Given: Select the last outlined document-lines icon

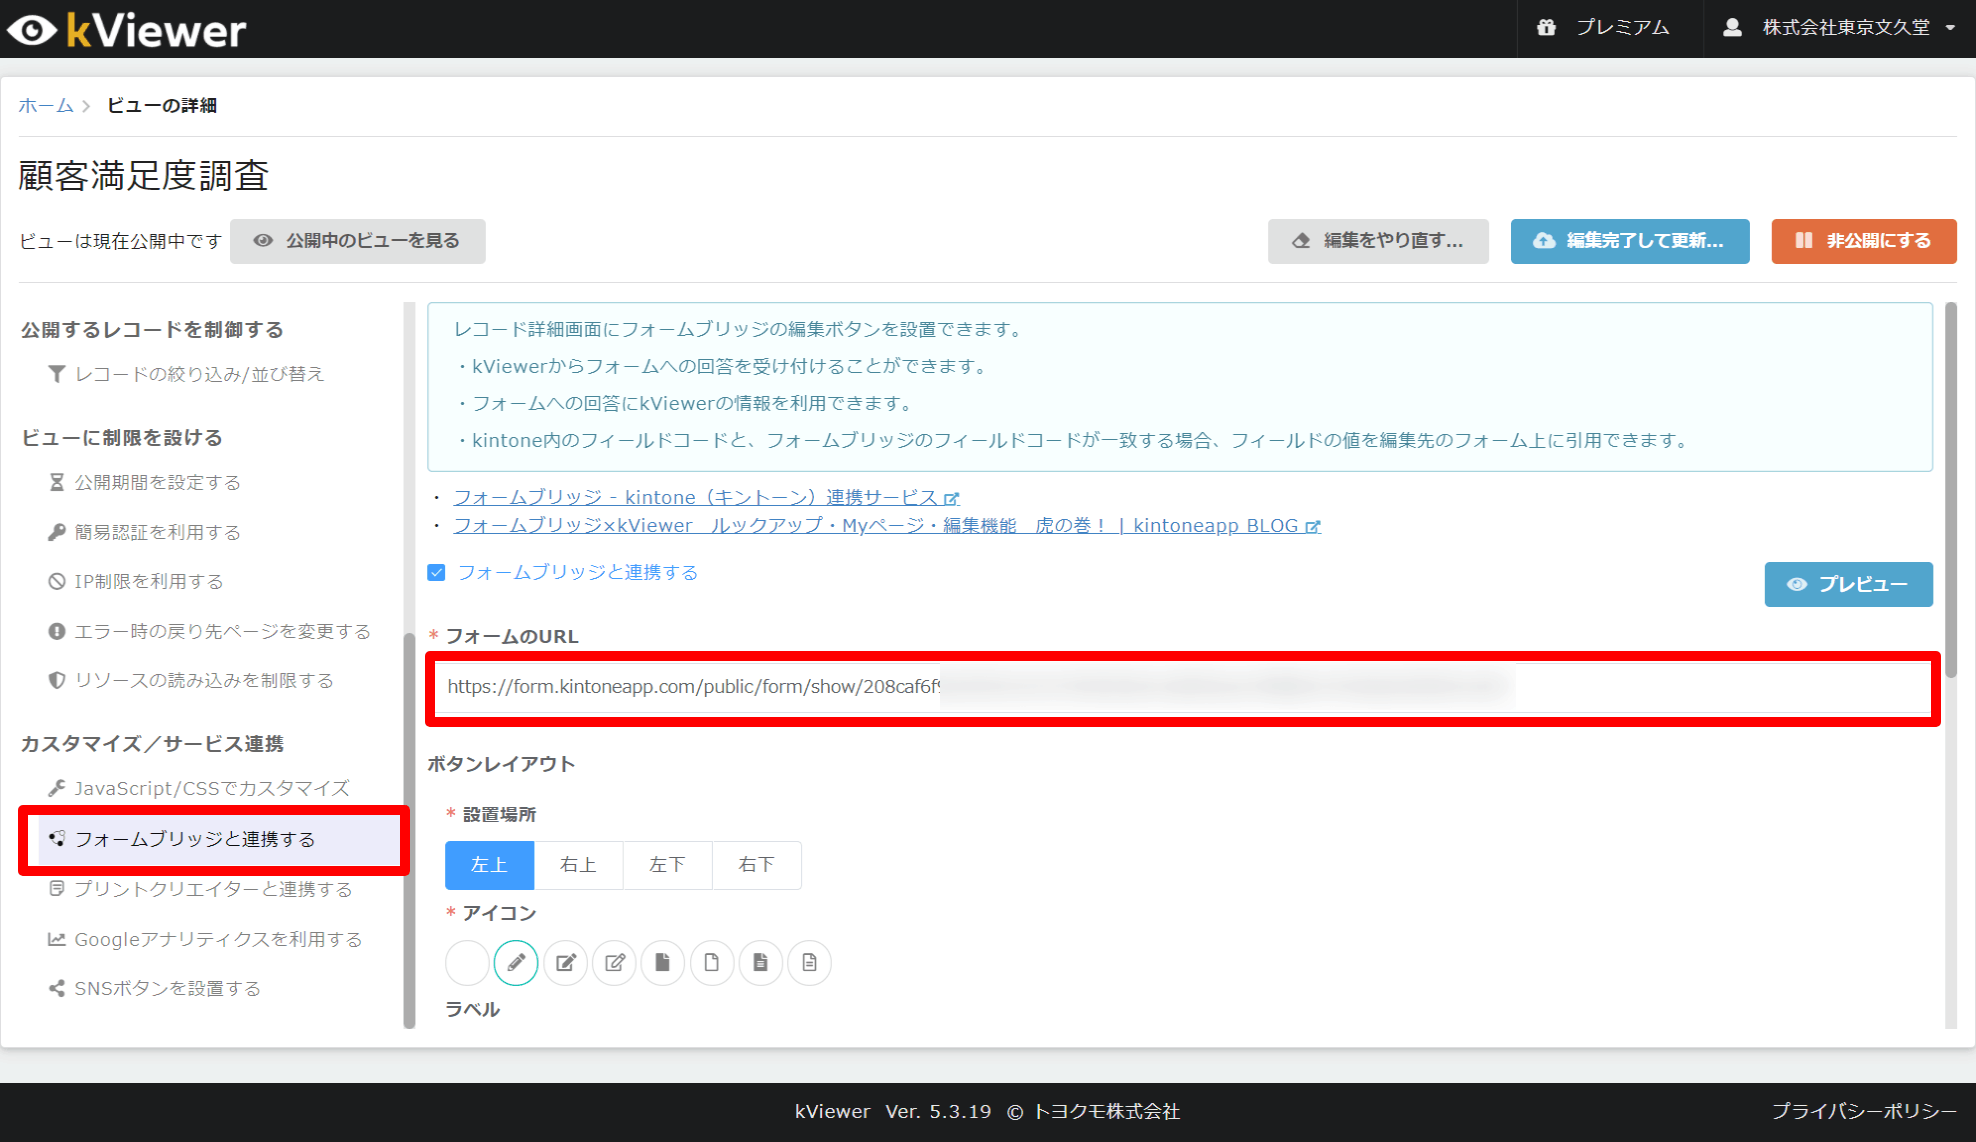Looking at the screenshot, I should [810, 963].
